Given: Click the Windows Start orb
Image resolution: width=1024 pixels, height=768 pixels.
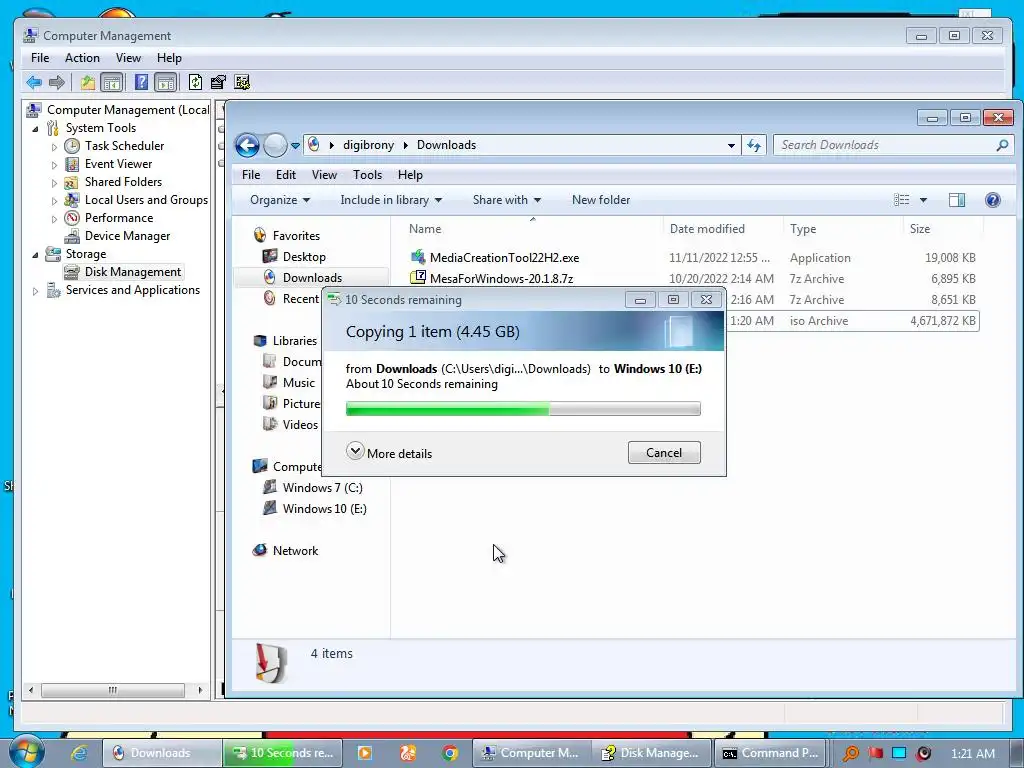Looking at the screenshot, I should coord(25,751).
